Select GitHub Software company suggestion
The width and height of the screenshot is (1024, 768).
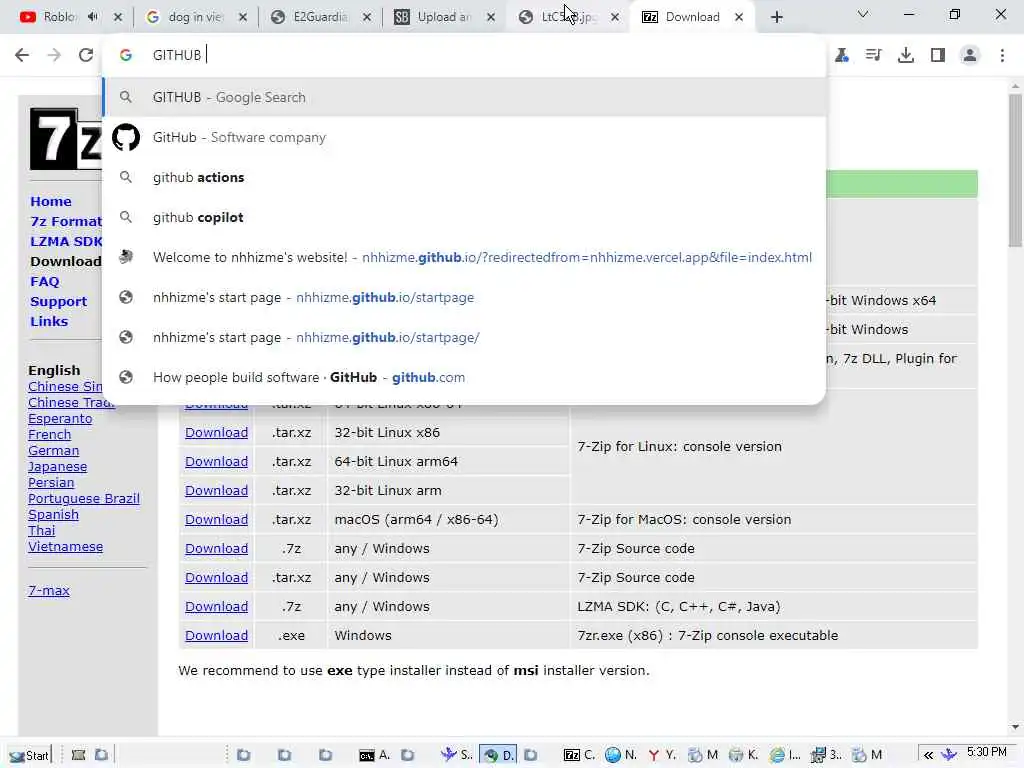tap(464, 137)
